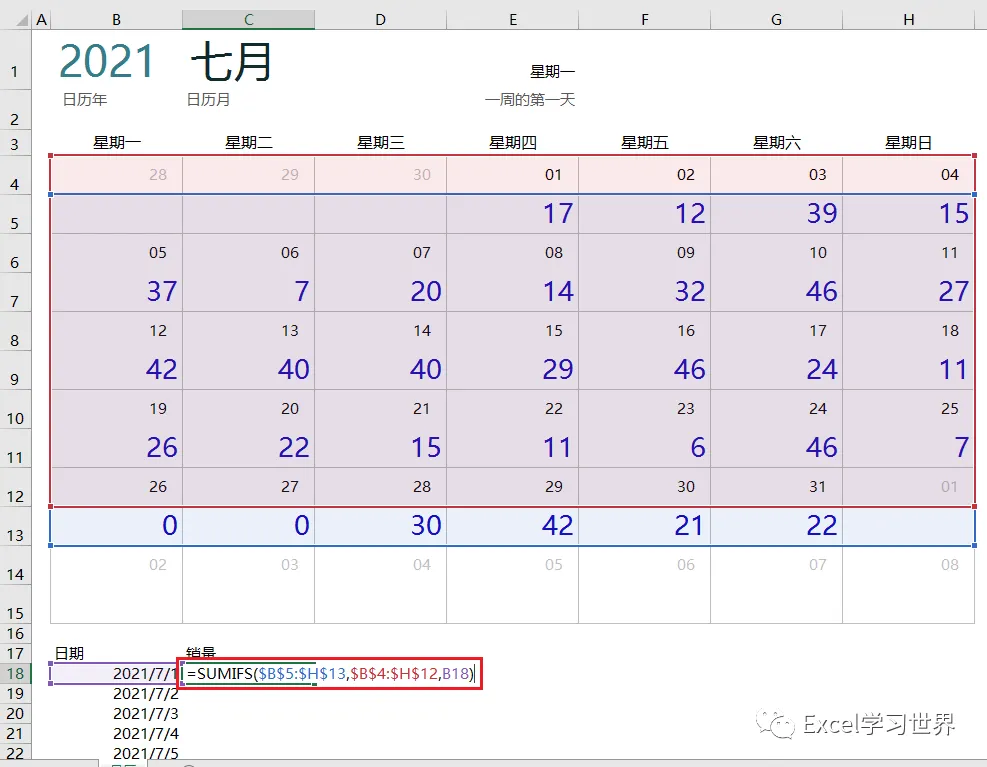
Task: Select the sales value 21 in row 13
Action: [x=645, y=526]
